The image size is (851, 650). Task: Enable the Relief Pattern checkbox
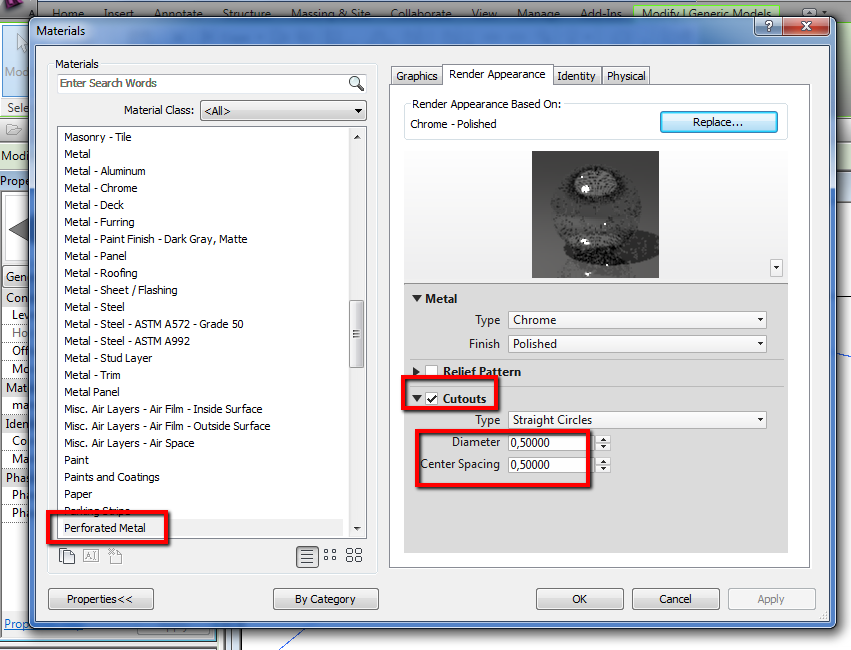[x=431, y=372]
